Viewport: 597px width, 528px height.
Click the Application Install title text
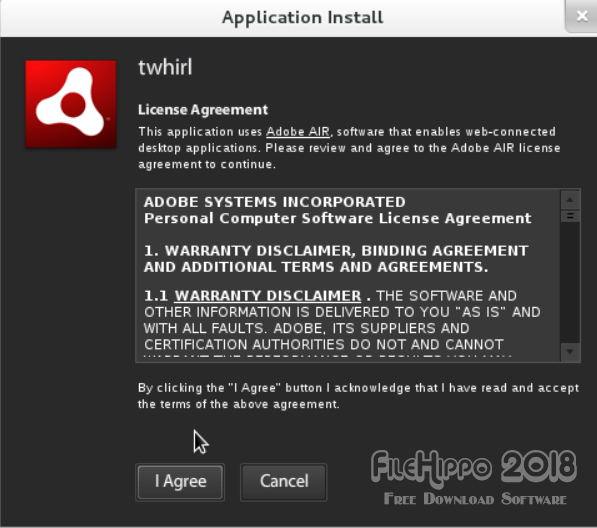(x=303, y=18)
